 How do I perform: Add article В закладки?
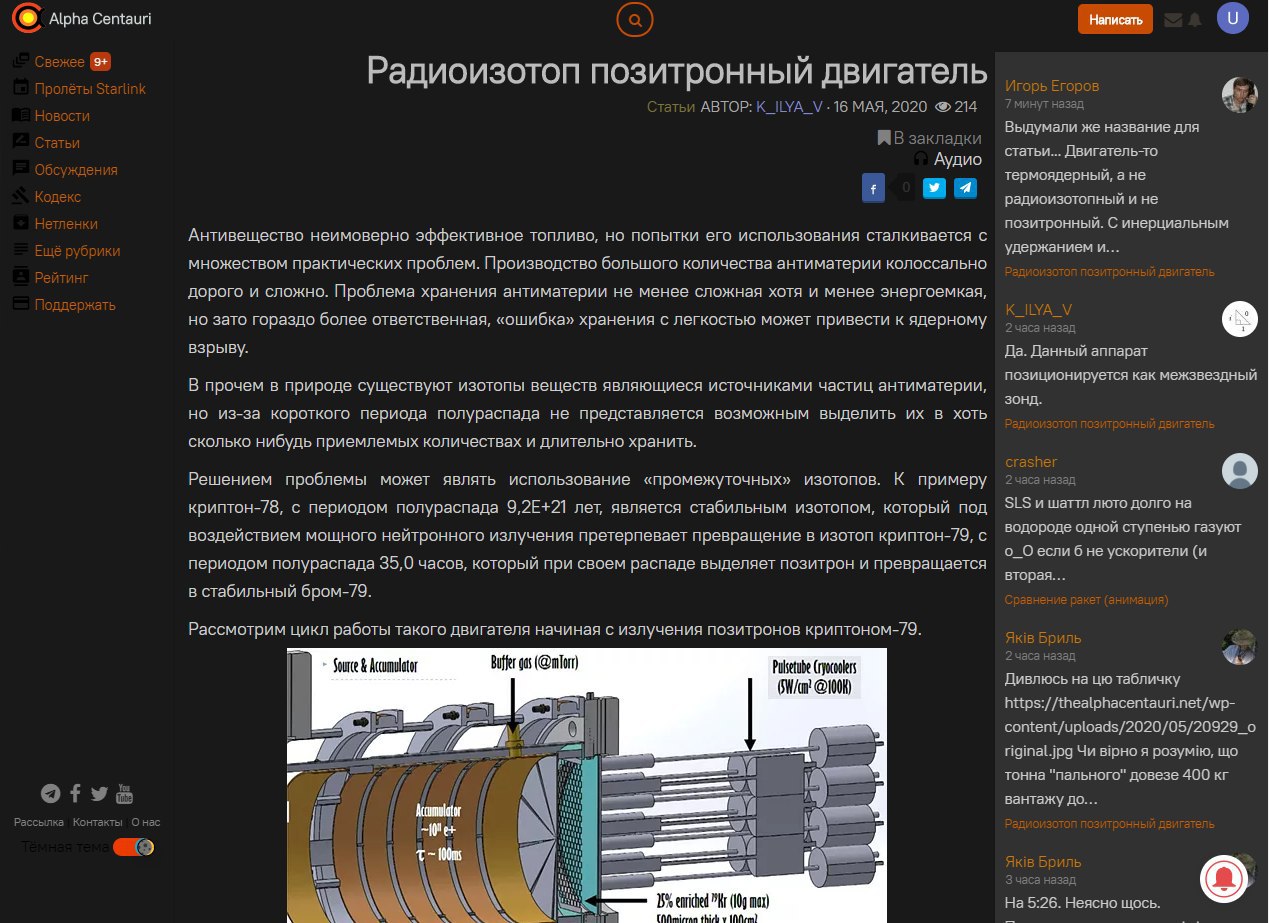click(929, 138)
